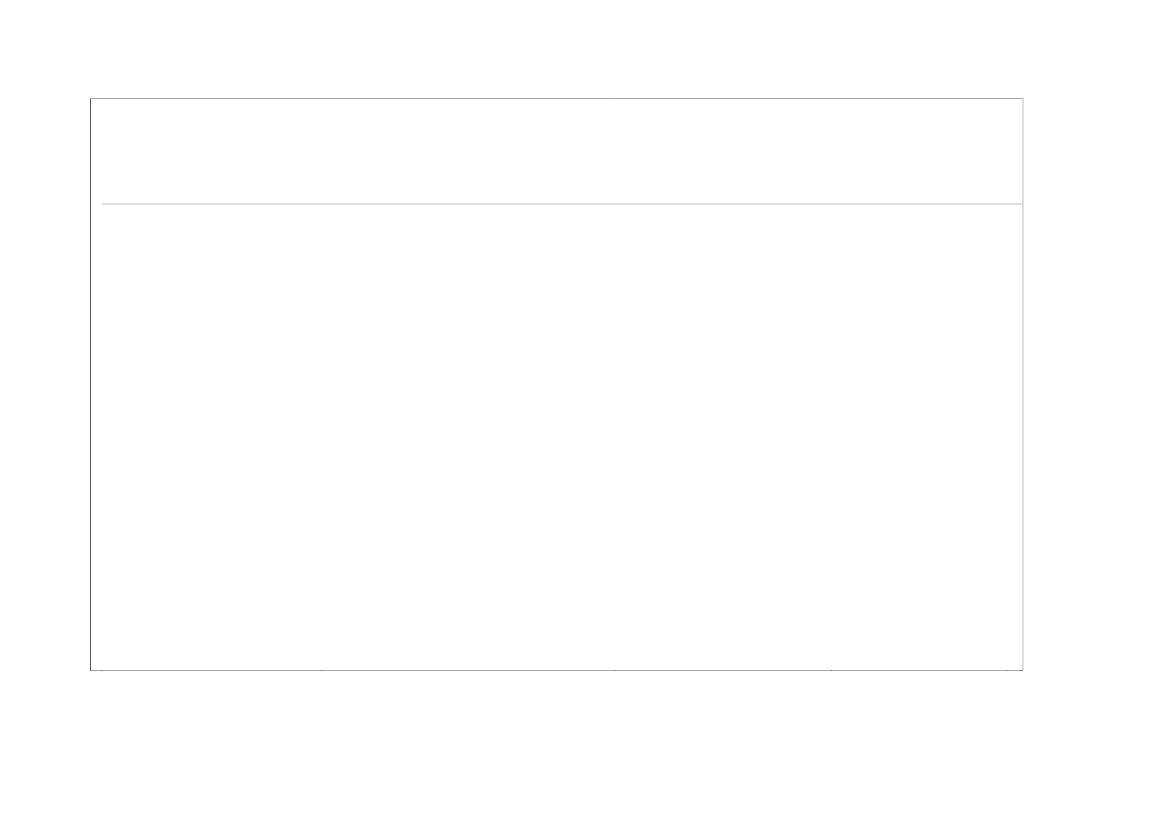Click the empty margin below the bordered panel

coord(556,748)
